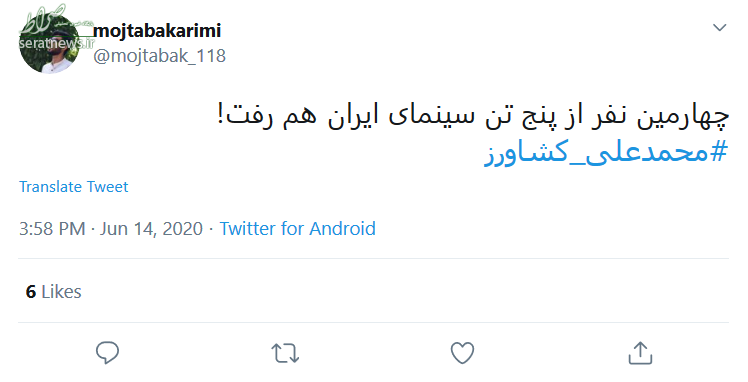Screen dimensions: 748x382
Task: Click the Twitter for Android source link
Action: [x=297, y=228]
